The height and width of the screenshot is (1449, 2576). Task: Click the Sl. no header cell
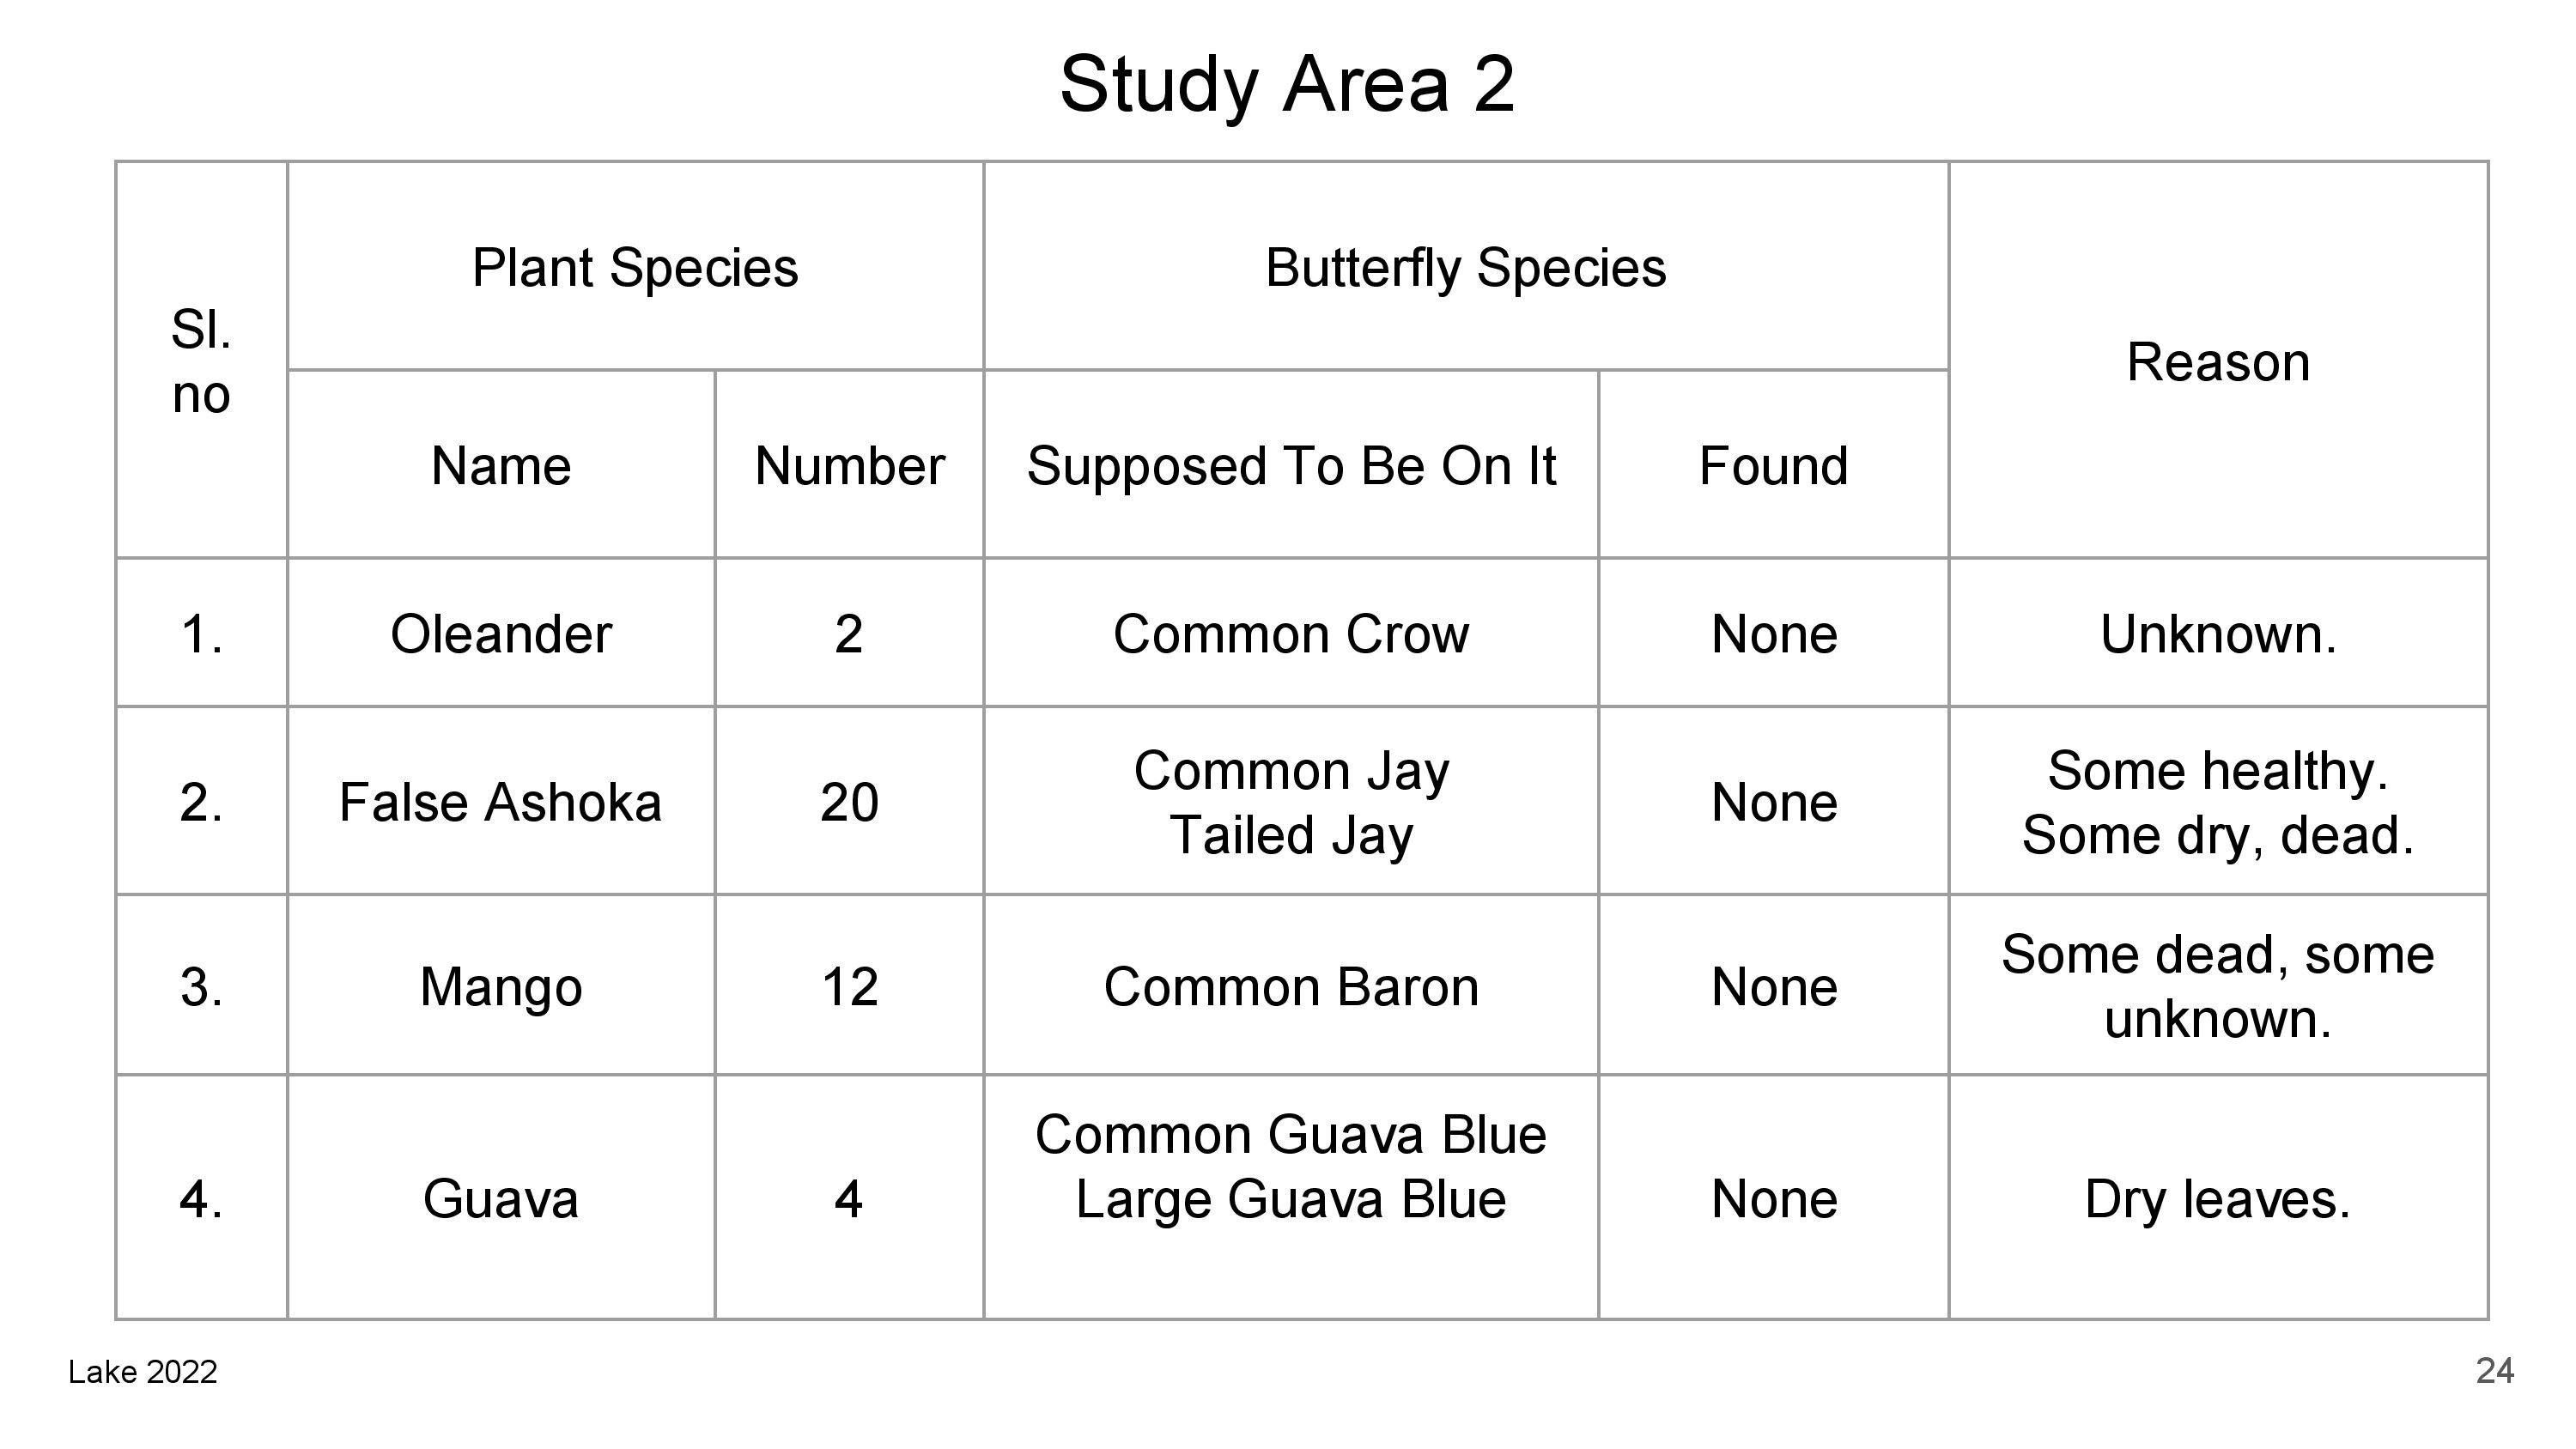point(201,361)
